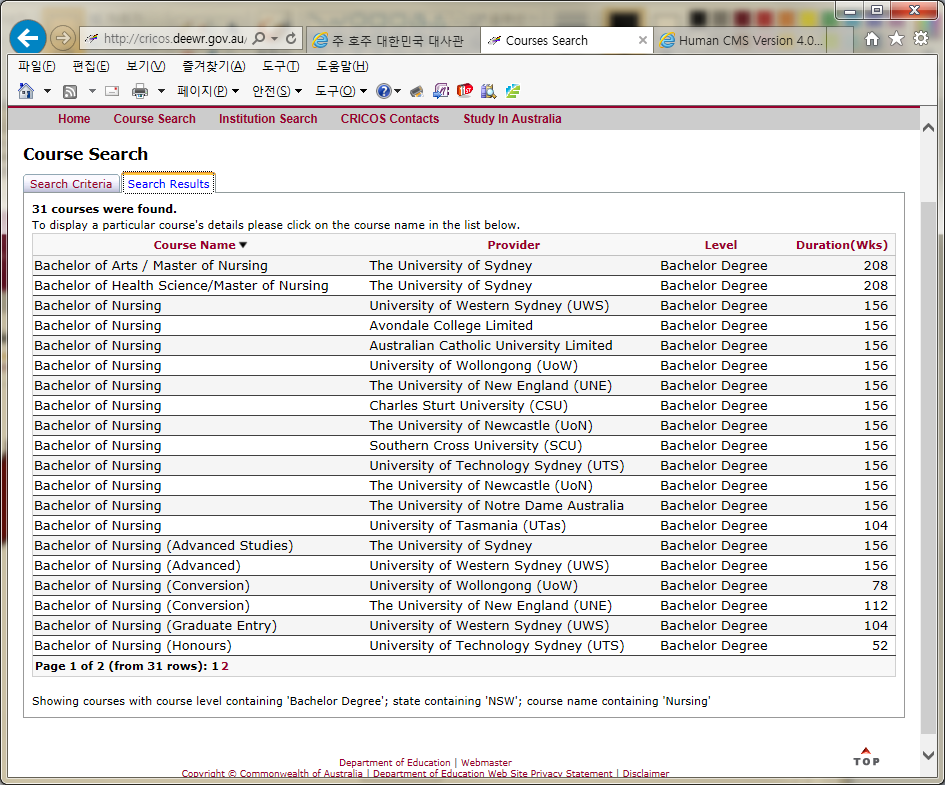Open the 즐겨찾기(A) menu
The image size is (945, 785).
click(x=213, y=66)
